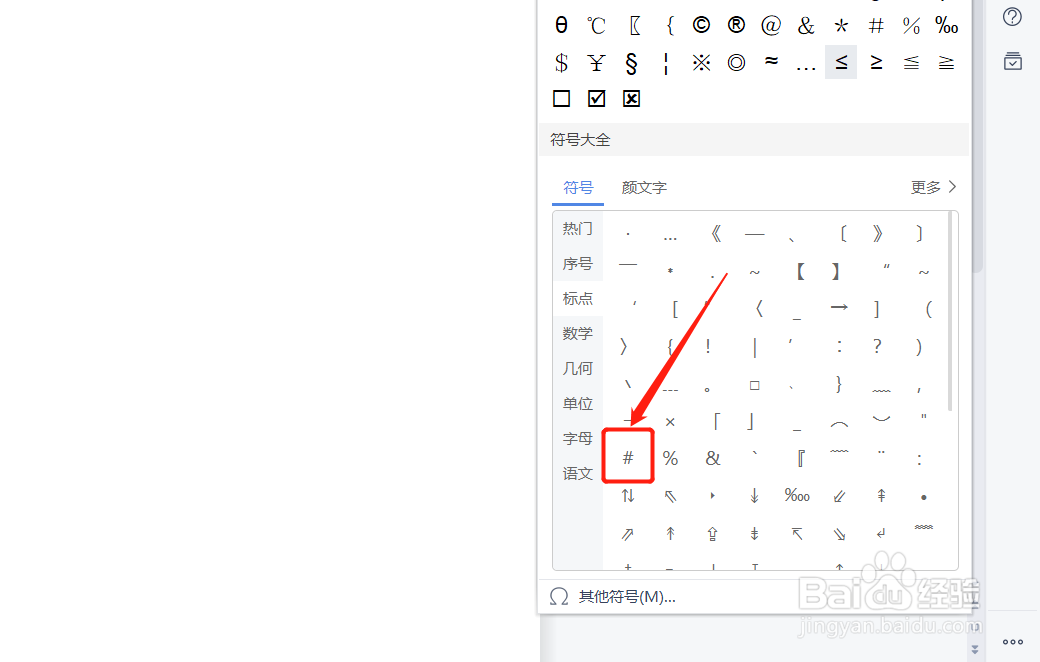This screenshot has width=1040, height=662.
Task: Insert the approximately equal ≈ symbol
Action: pyautogui.click(x=771, y=62)
